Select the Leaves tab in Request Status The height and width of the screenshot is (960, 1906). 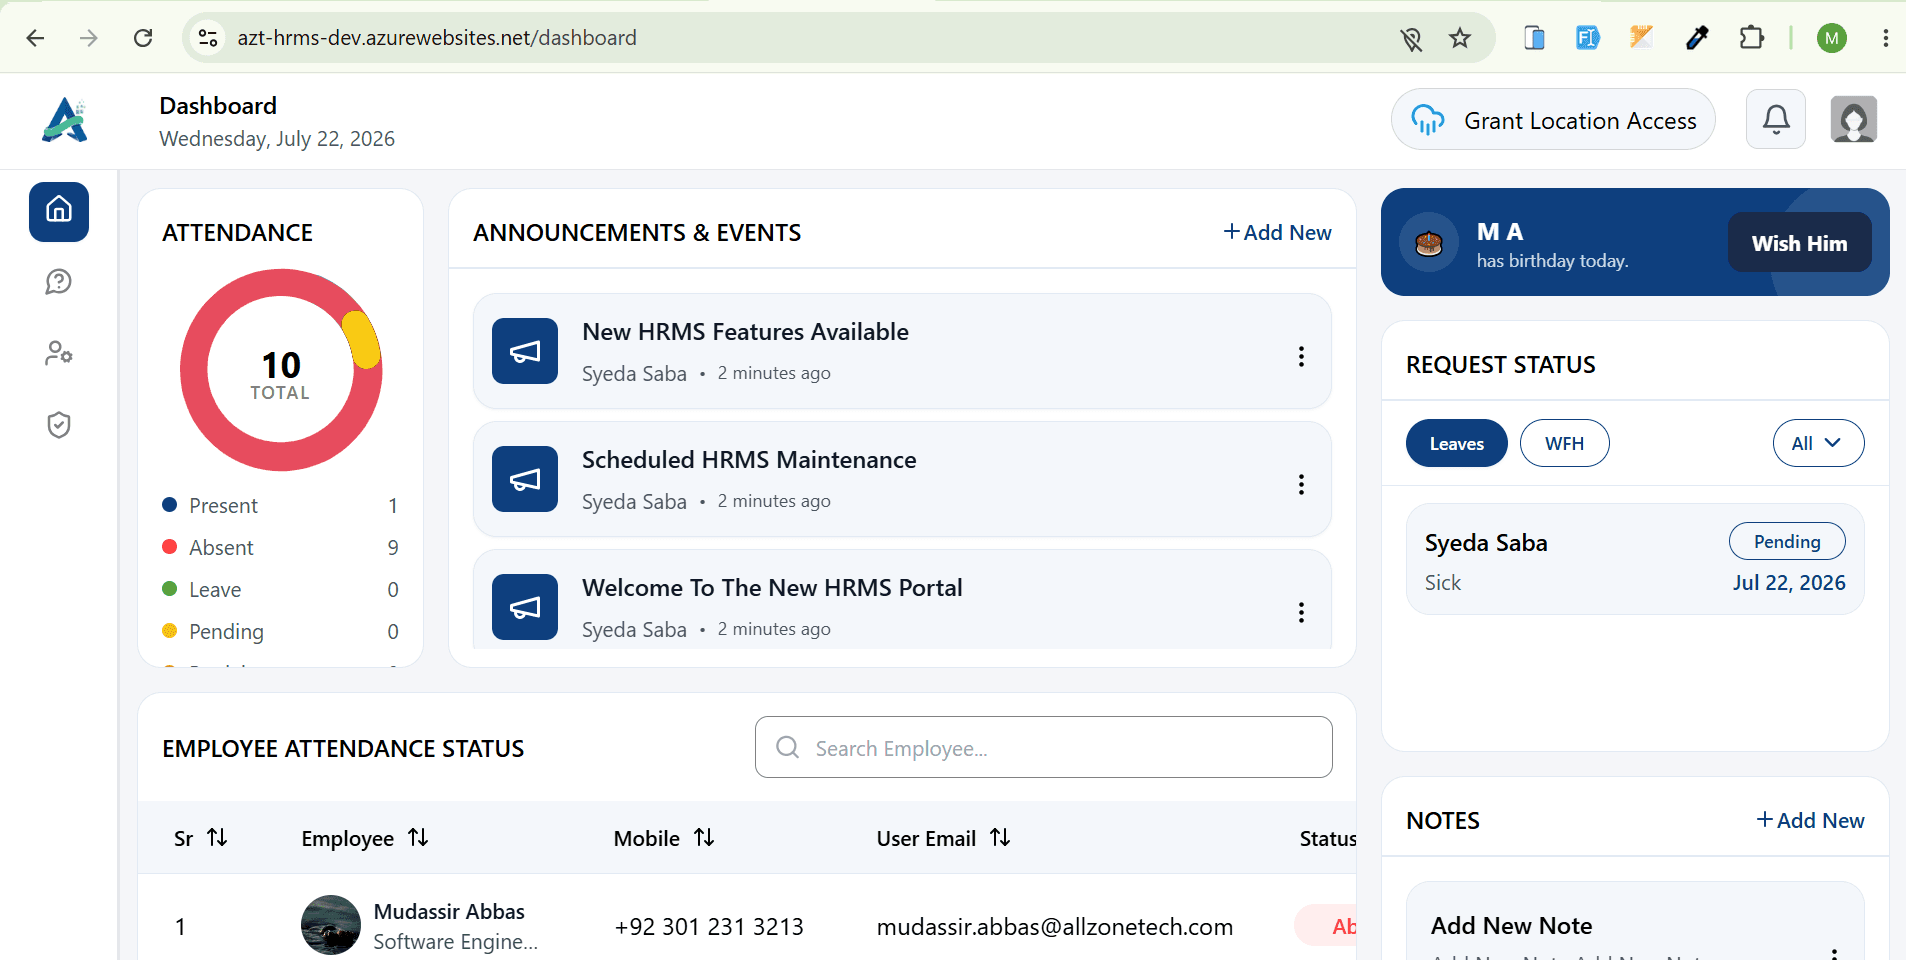point(1456,443)
